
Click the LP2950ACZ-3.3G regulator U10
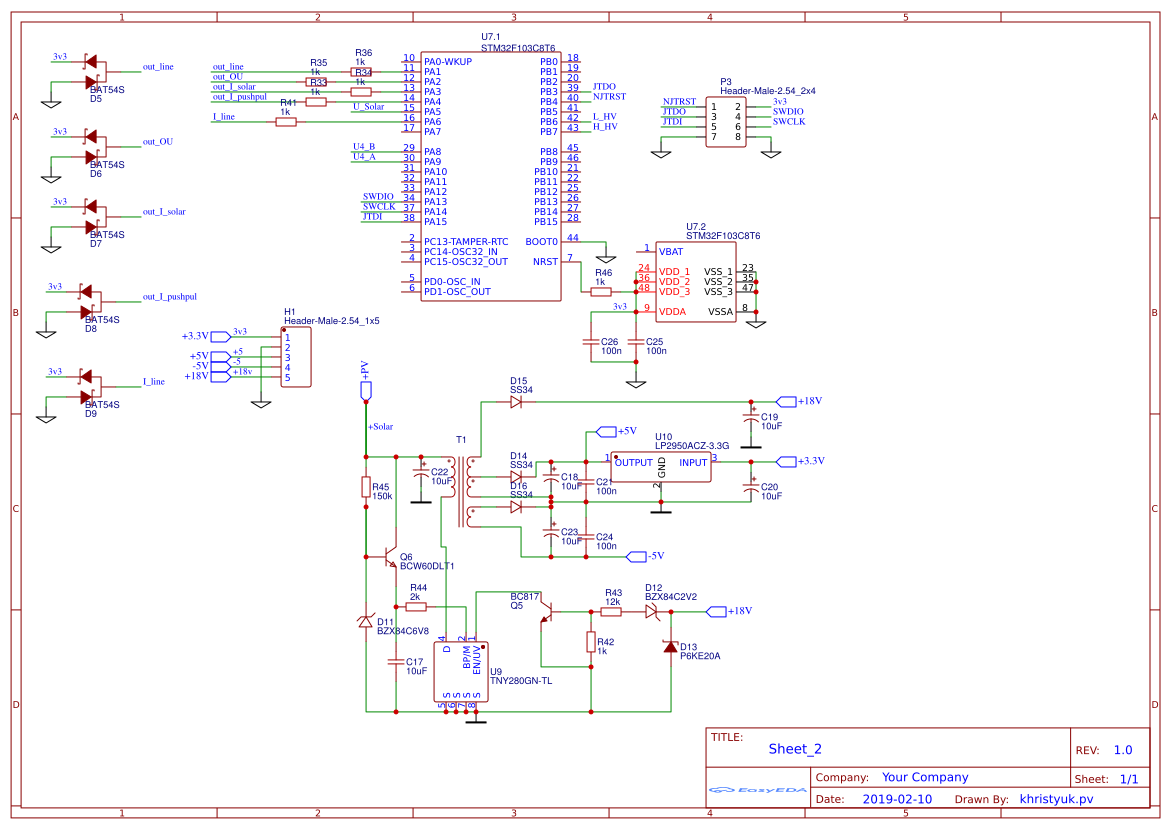coord(661,465)
